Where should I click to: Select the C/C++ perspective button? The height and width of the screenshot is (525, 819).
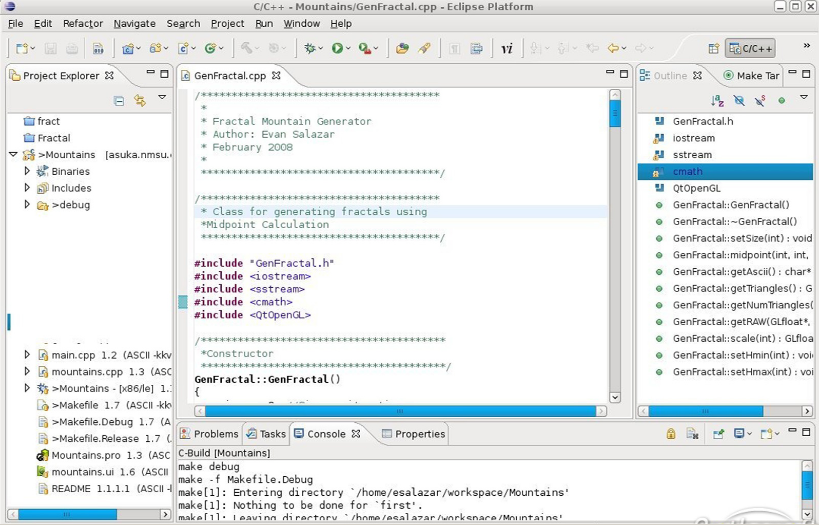[749, 48]
